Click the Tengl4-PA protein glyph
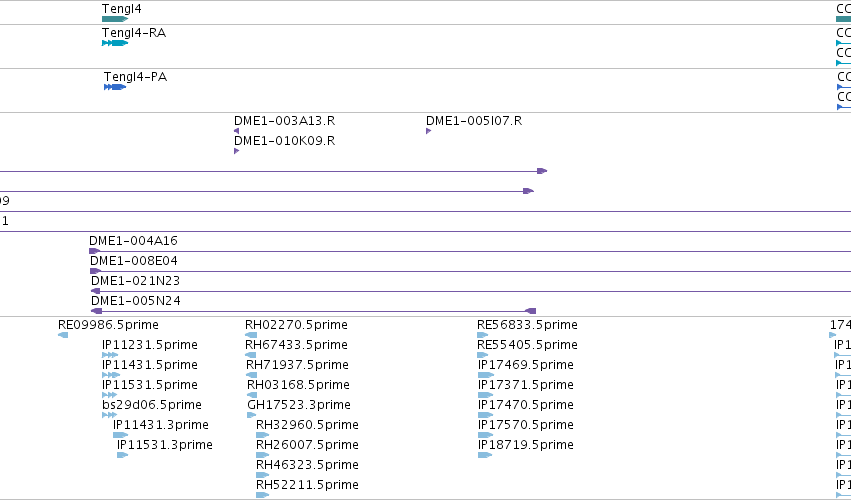This screenshot has height=500, width=851. 115,87
